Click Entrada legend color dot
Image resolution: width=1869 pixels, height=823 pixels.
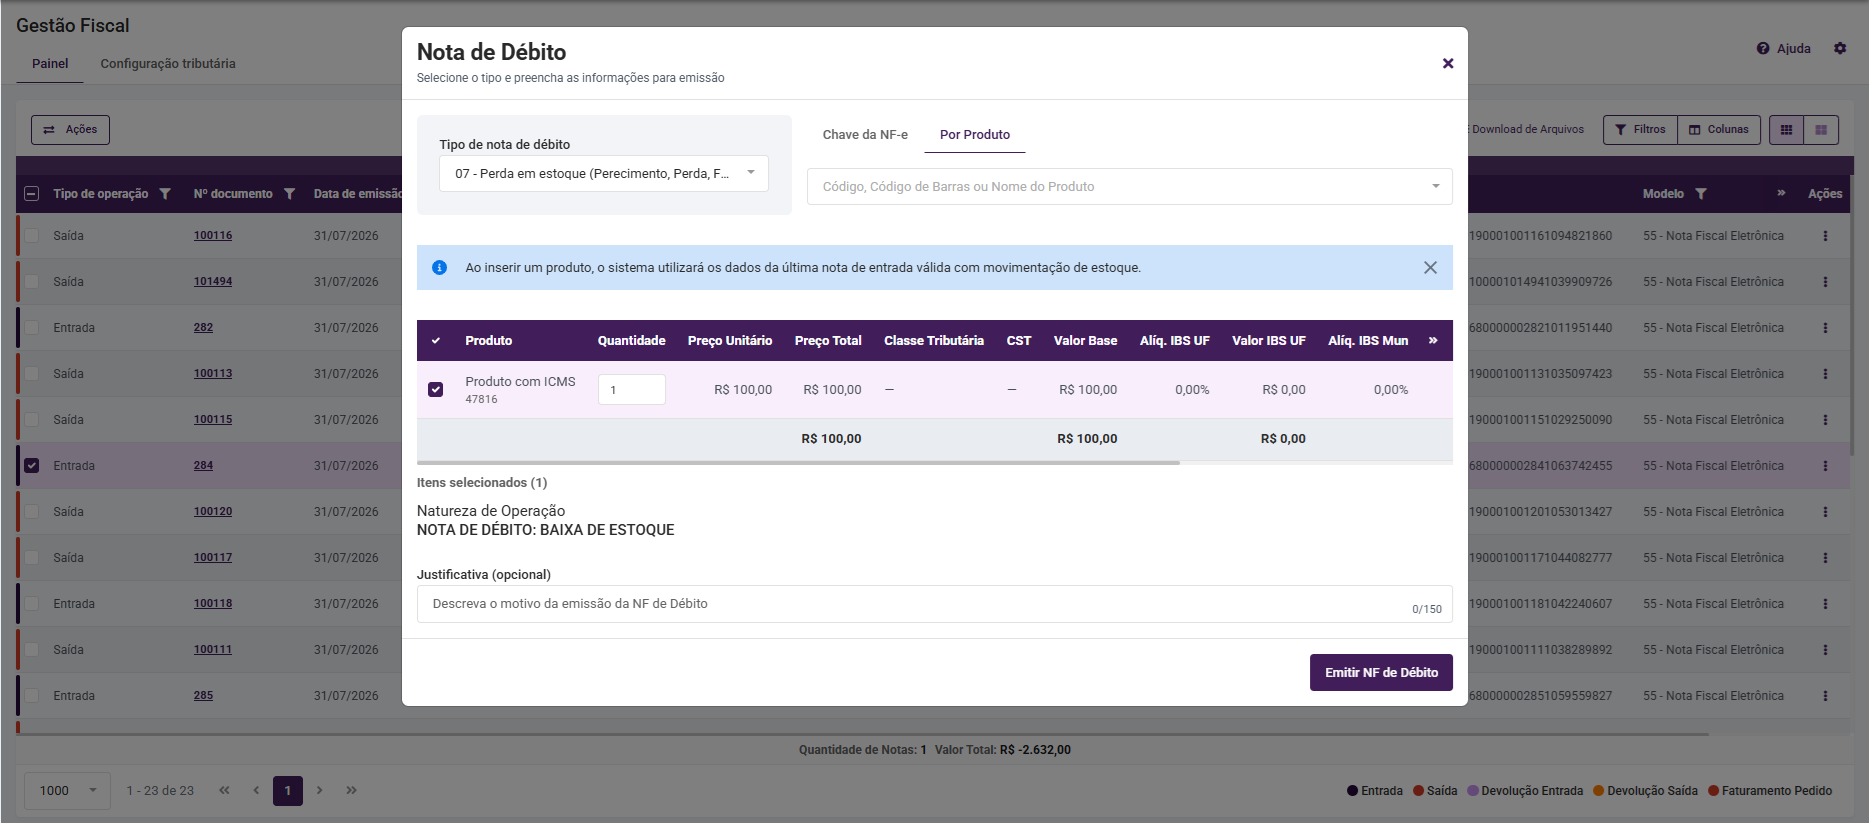coord(1352,790)
